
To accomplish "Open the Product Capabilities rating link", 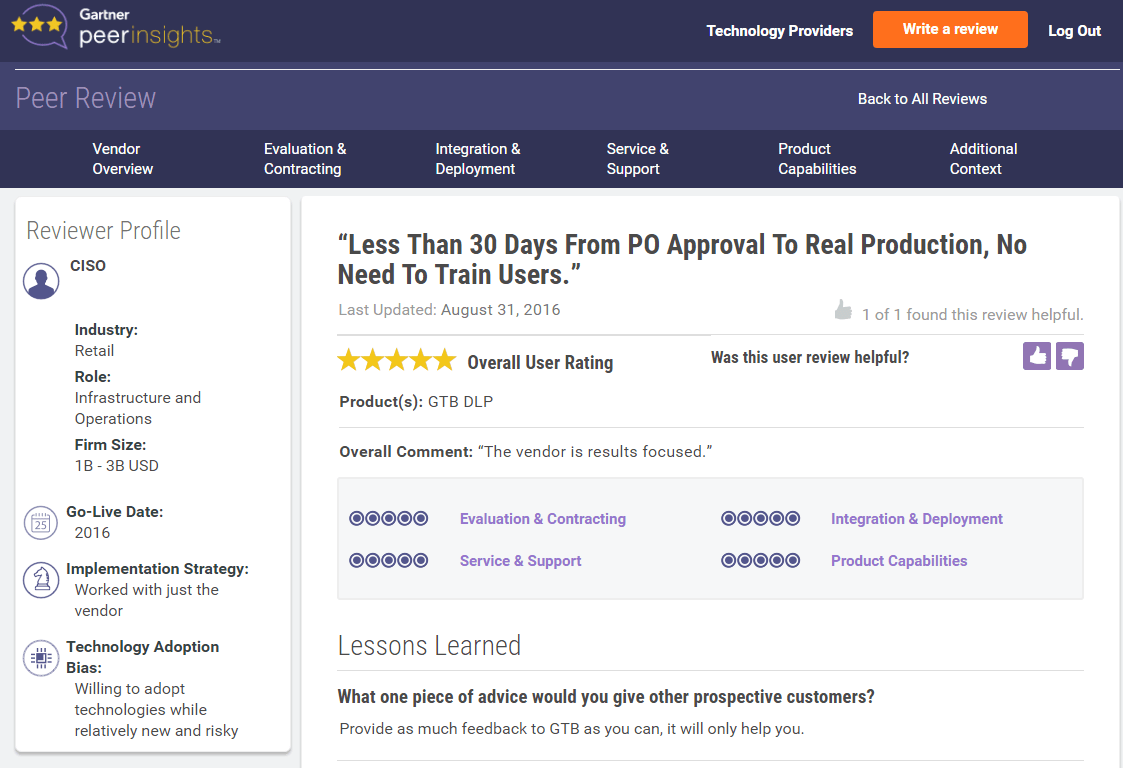I will (x=899, y=561).
